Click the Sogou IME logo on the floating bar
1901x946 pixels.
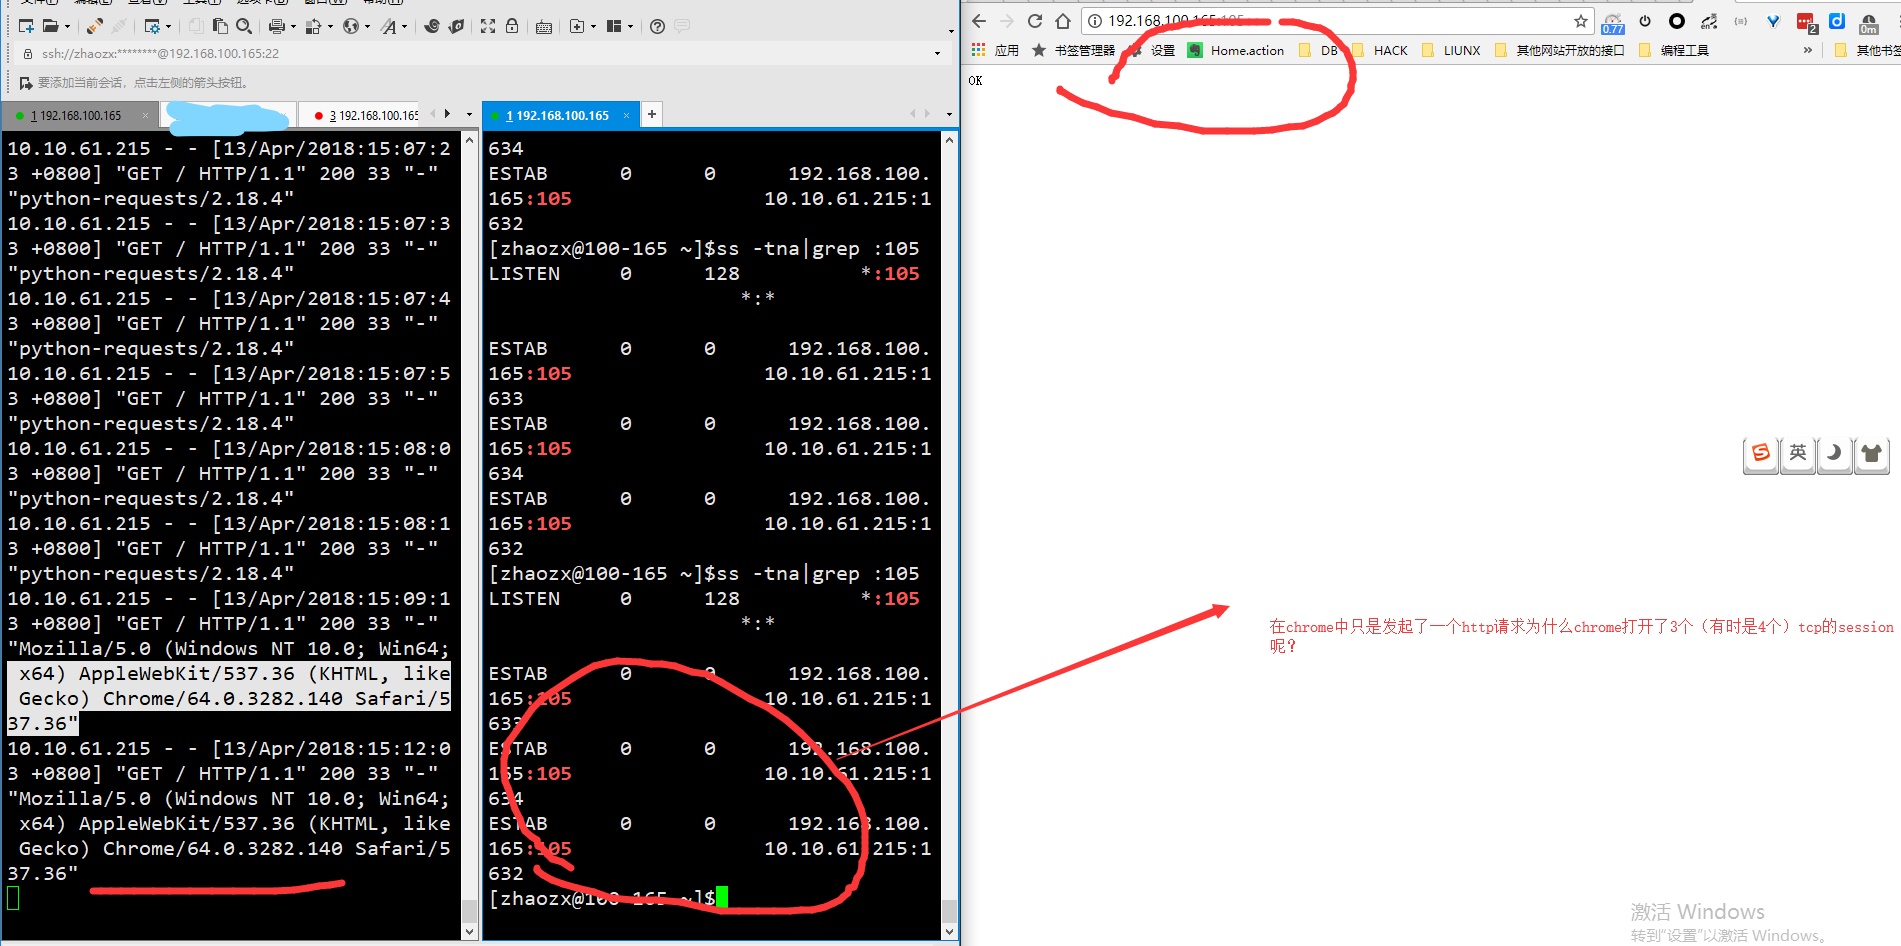point(1761,454)
